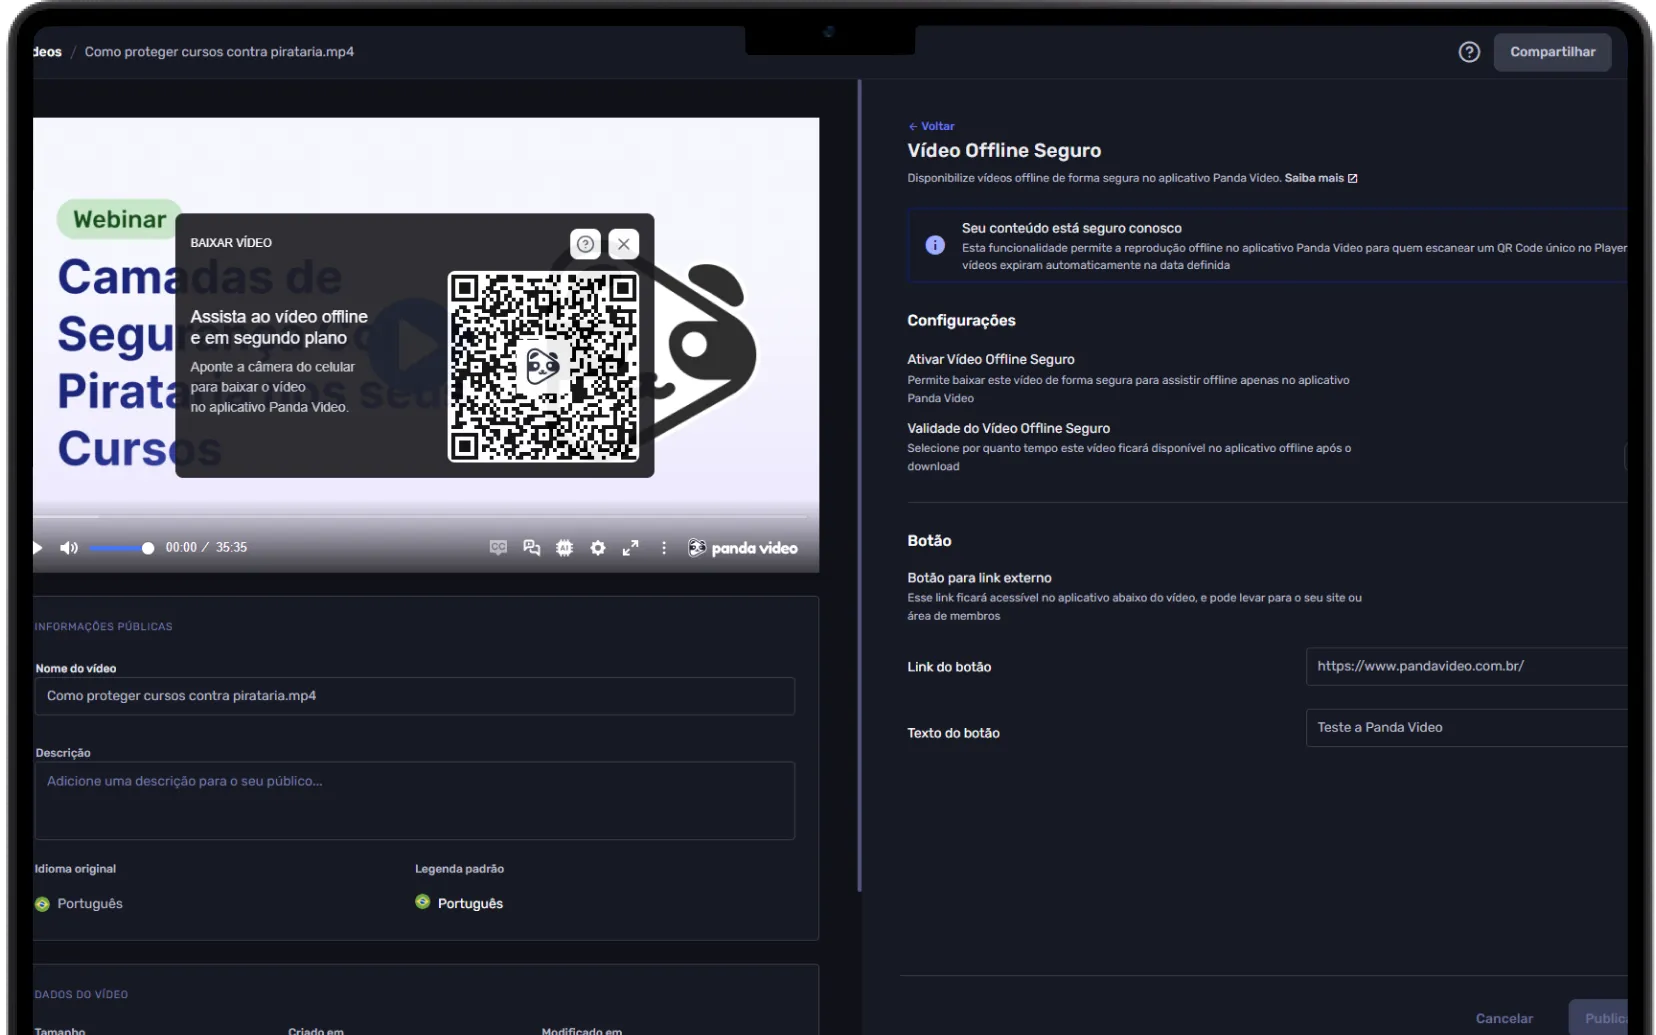The image size is (1656, 1035).
Task: Click the 'Botão para link externo' label
Action: (x=979, y=578)
